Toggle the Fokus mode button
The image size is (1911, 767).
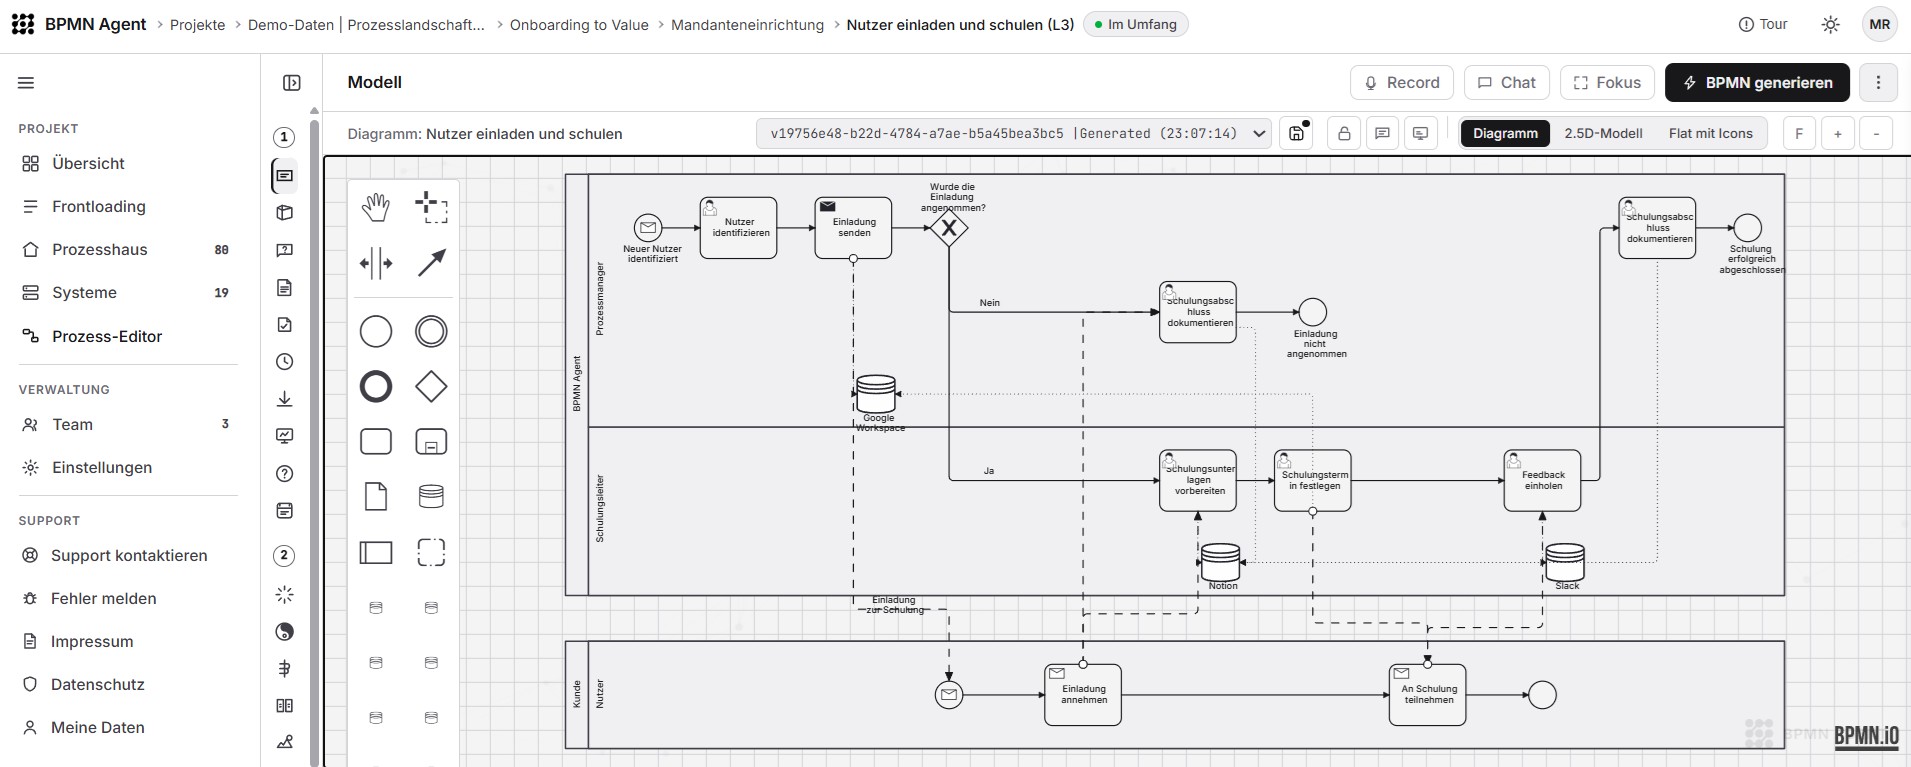coord(1607,83)
